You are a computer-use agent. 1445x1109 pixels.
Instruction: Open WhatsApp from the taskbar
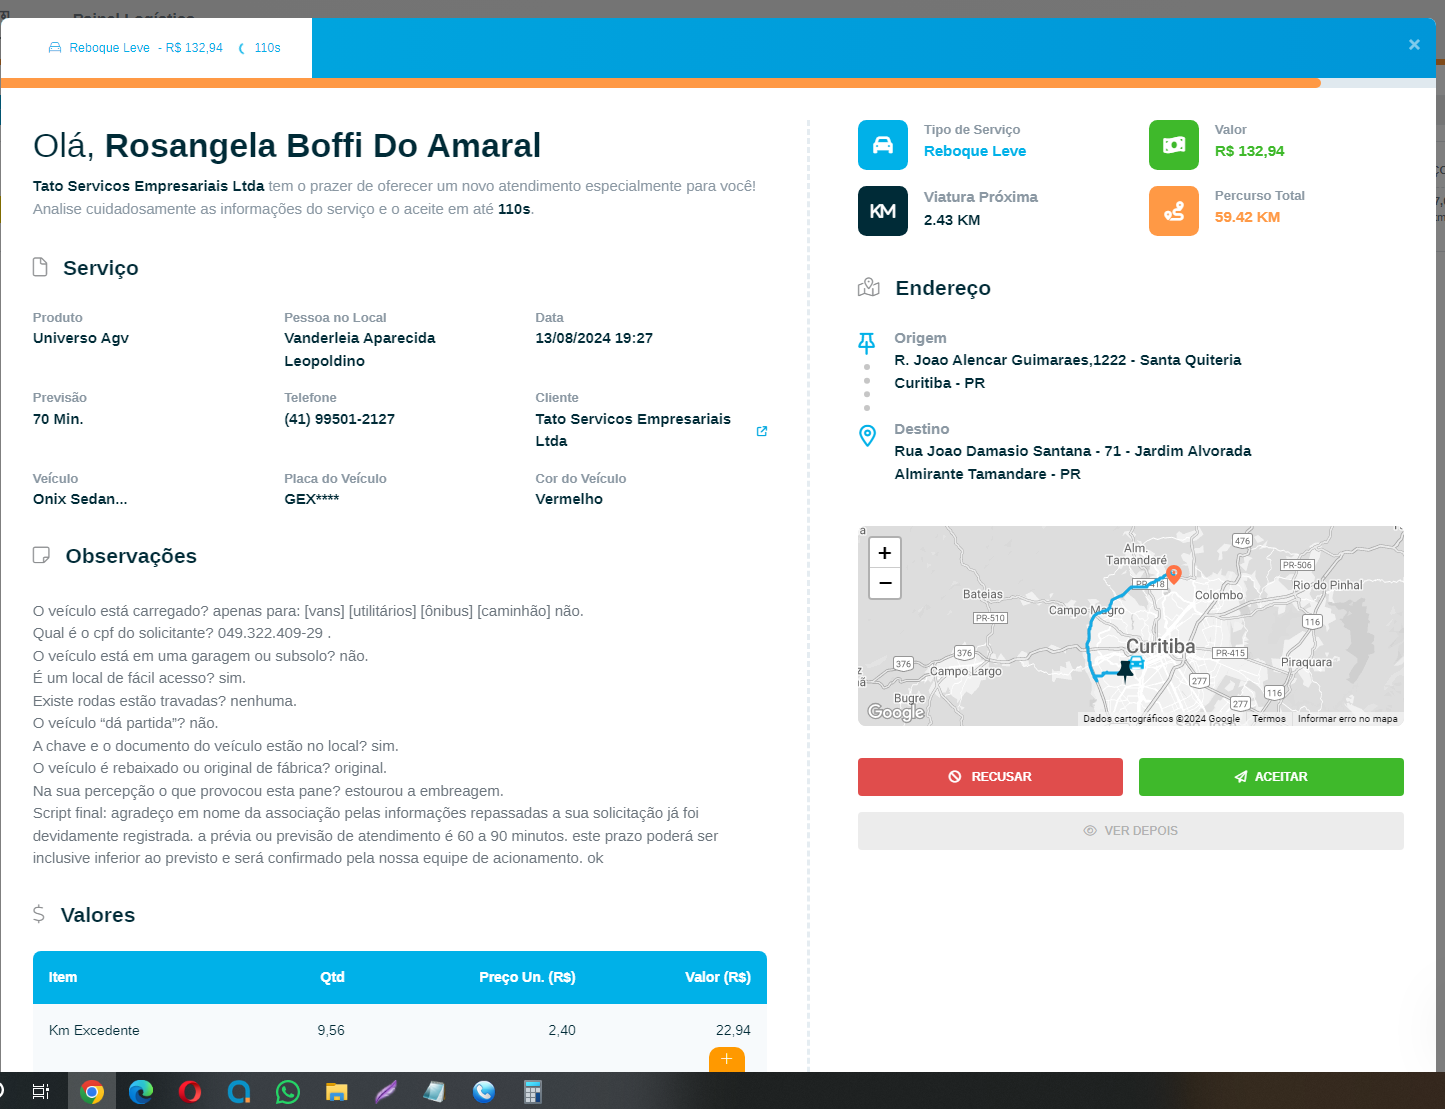click(288, 1091)
